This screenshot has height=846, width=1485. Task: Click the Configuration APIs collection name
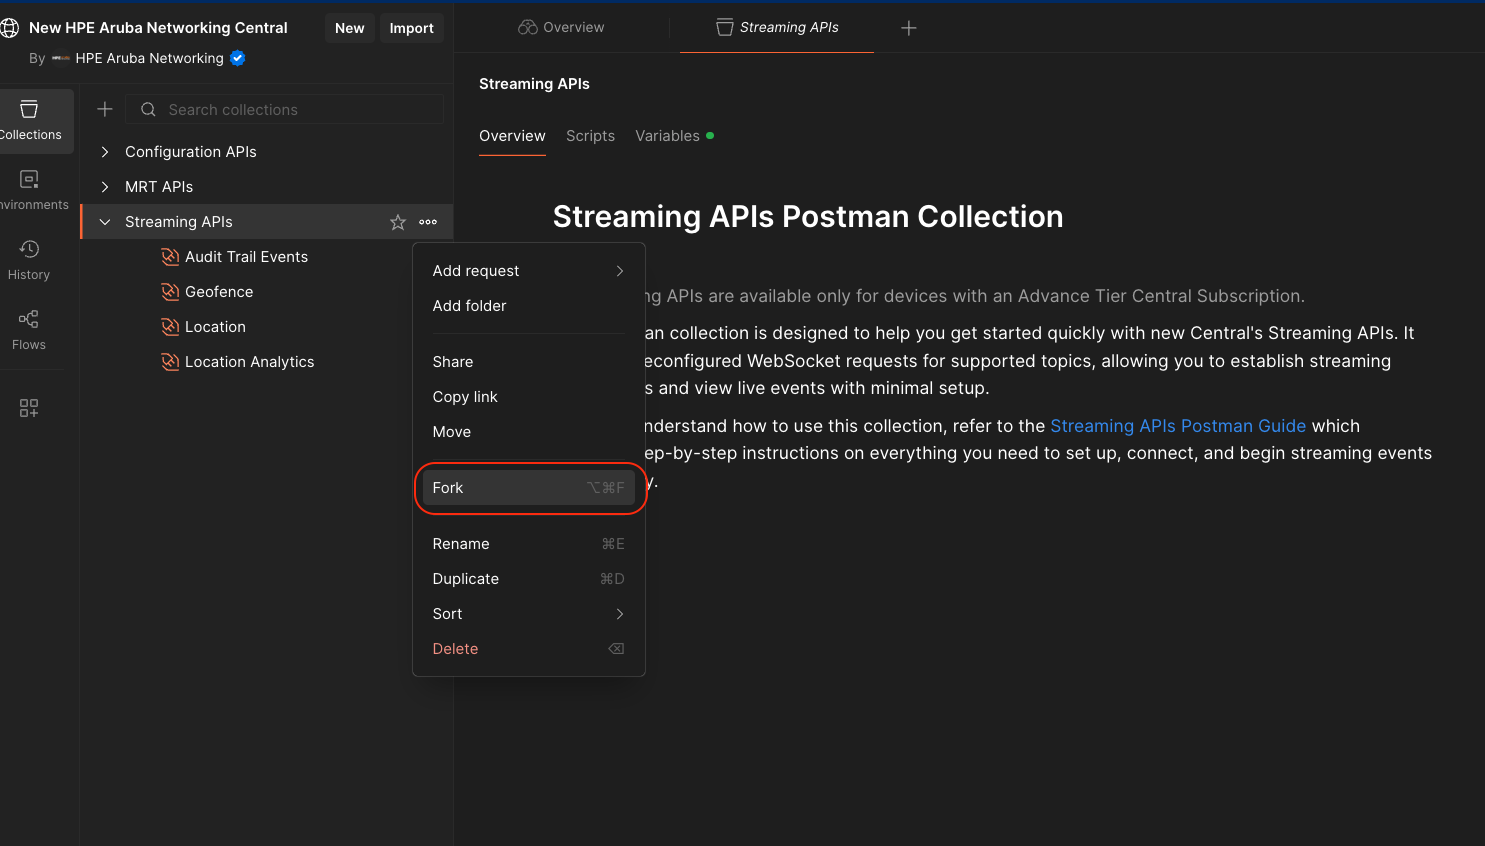(x=191, y=152)
